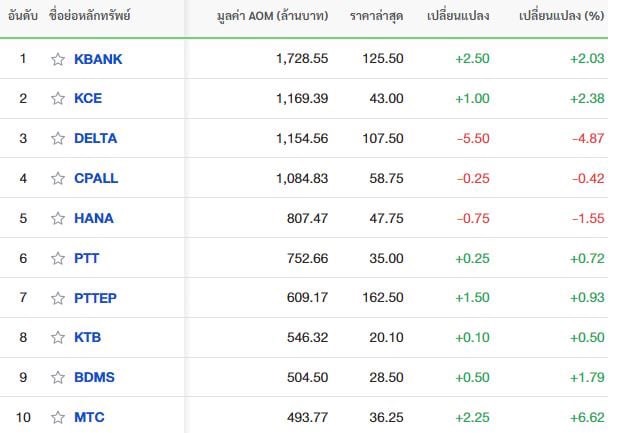Sort by อันดับ column header
630x433 pixels.
click(23, 16)
